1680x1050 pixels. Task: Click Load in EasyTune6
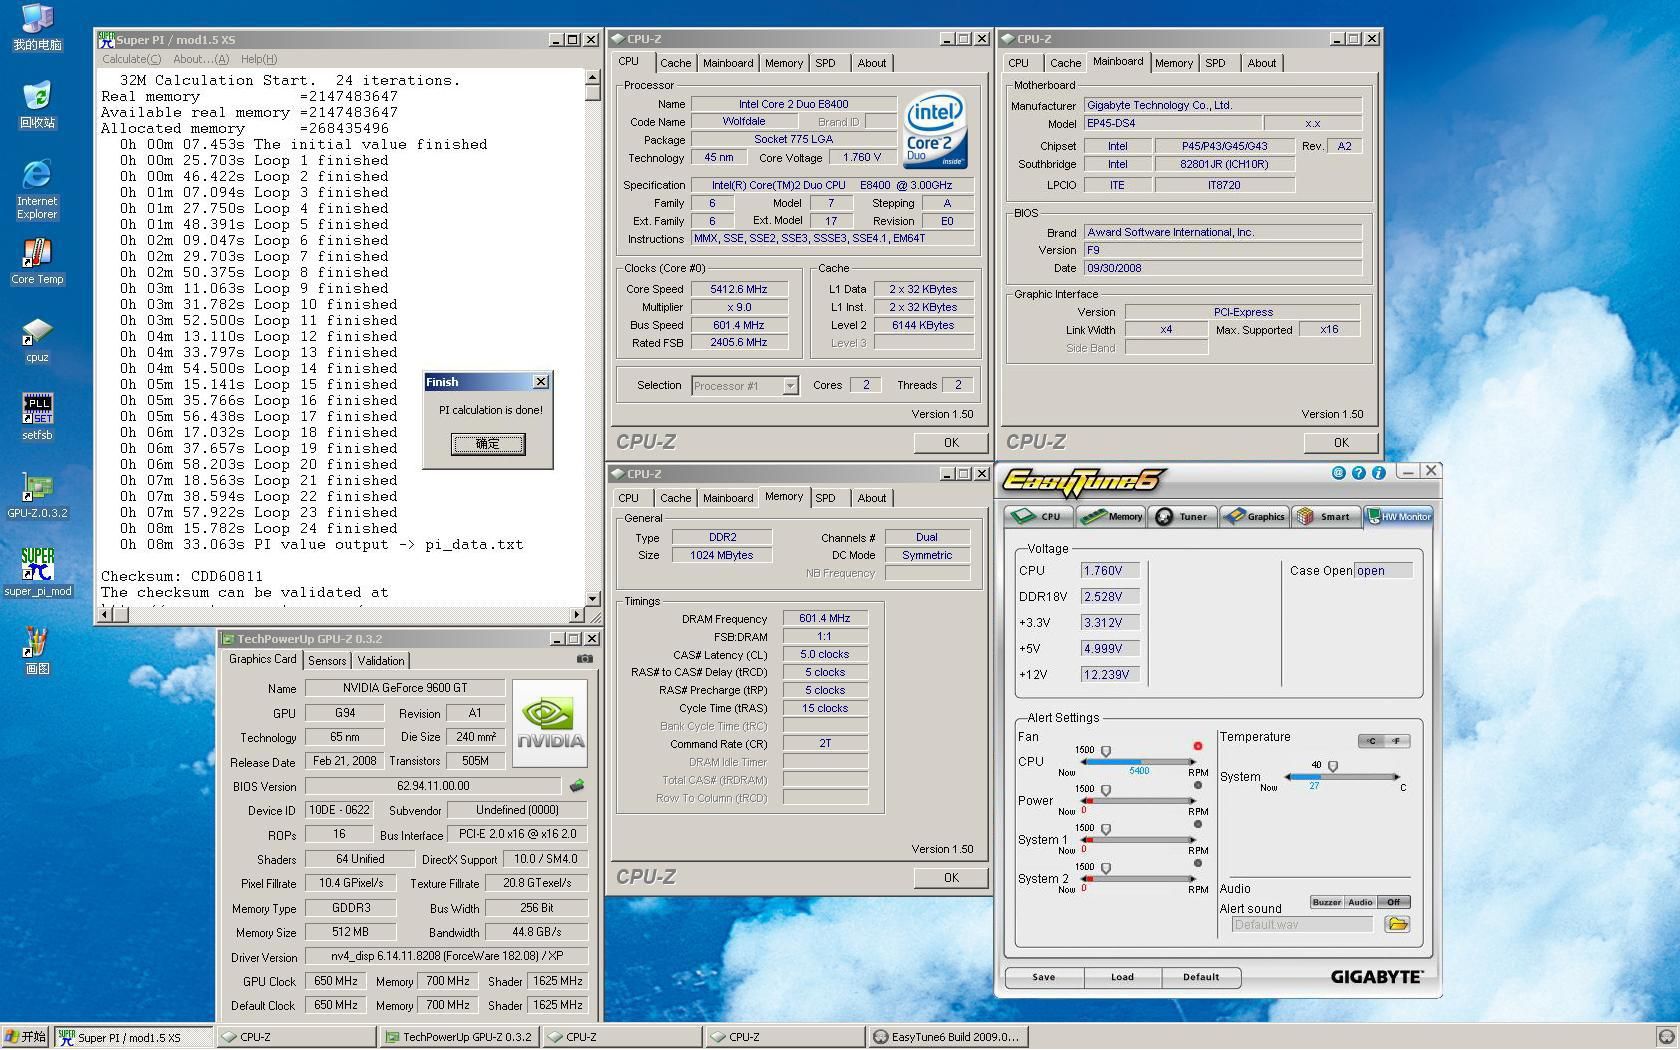[1122, 977]
